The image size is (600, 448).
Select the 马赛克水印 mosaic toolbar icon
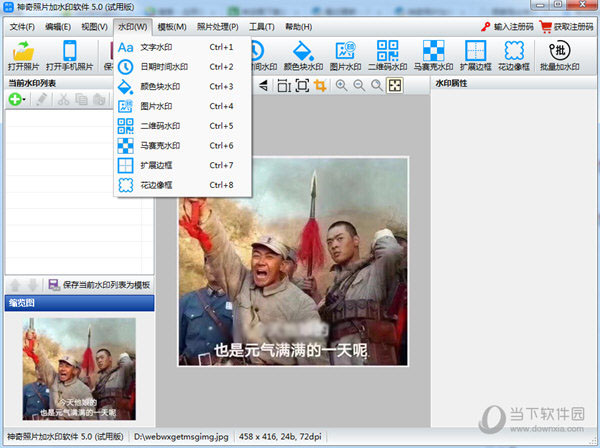click(433, 55)
